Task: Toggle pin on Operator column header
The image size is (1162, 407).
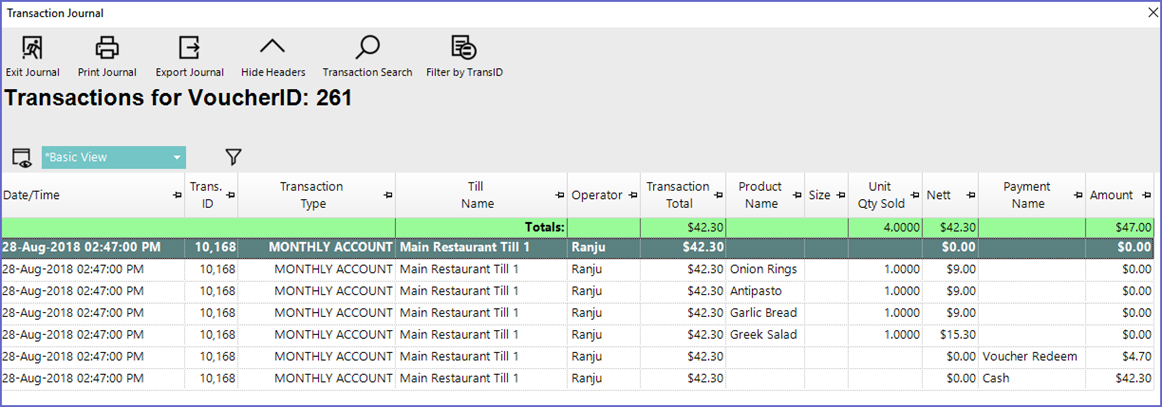Action: click(x=632, y=195)
